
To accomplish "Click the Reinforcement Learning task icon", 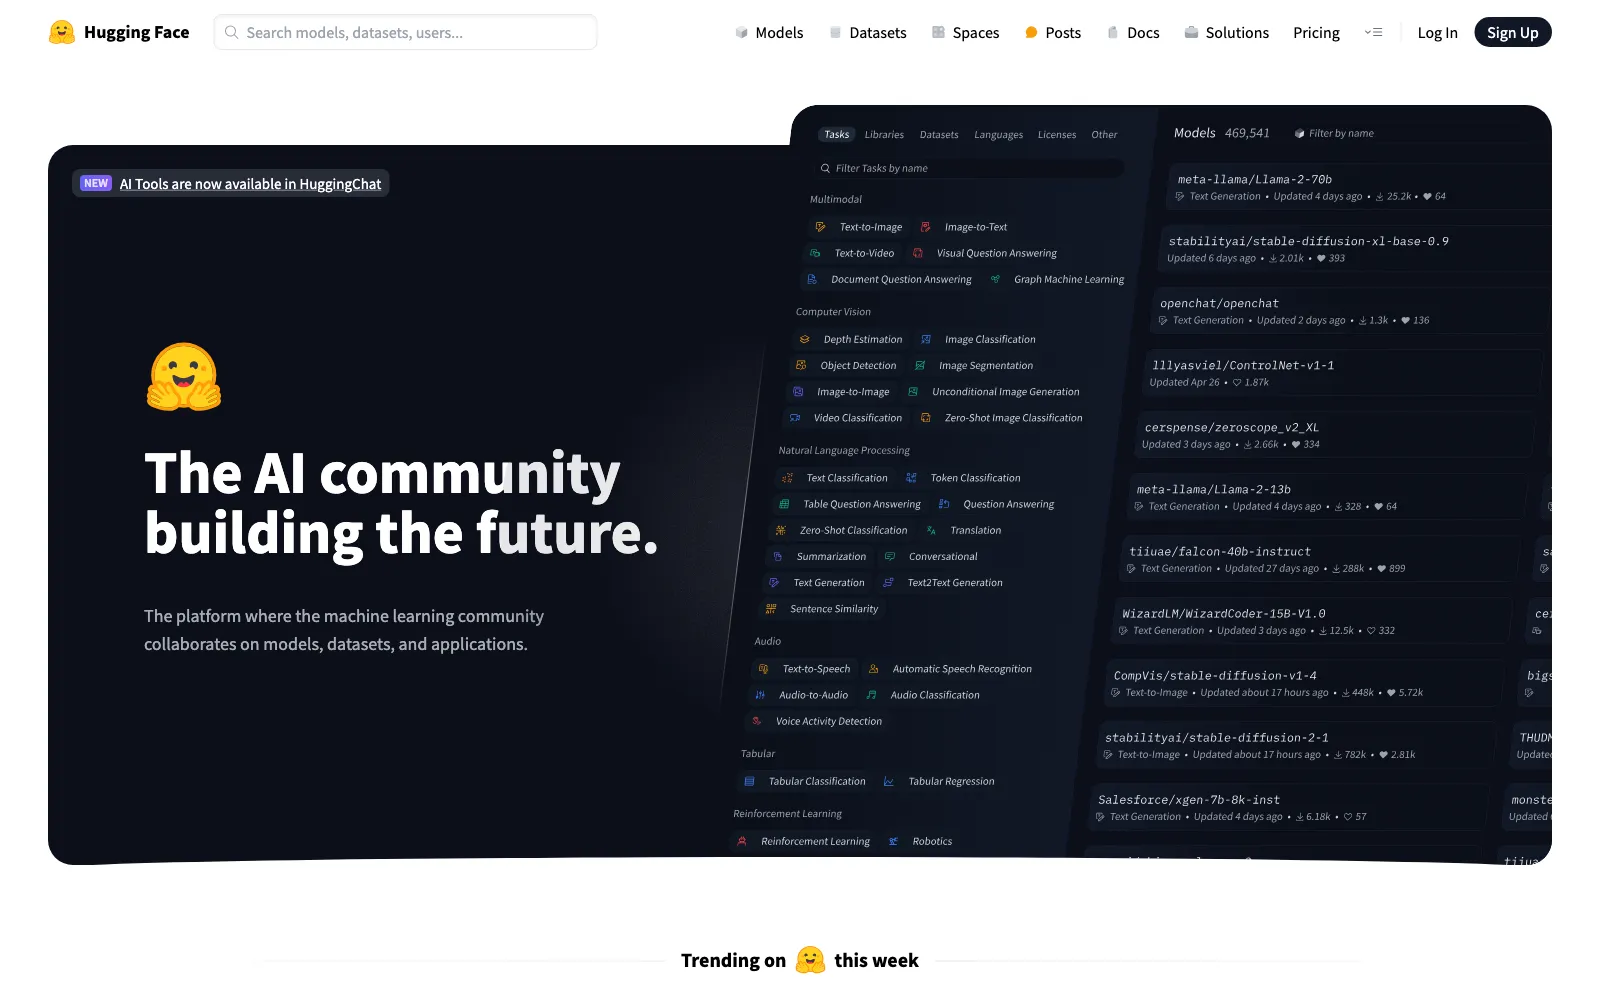I will (x=742, y=841).
